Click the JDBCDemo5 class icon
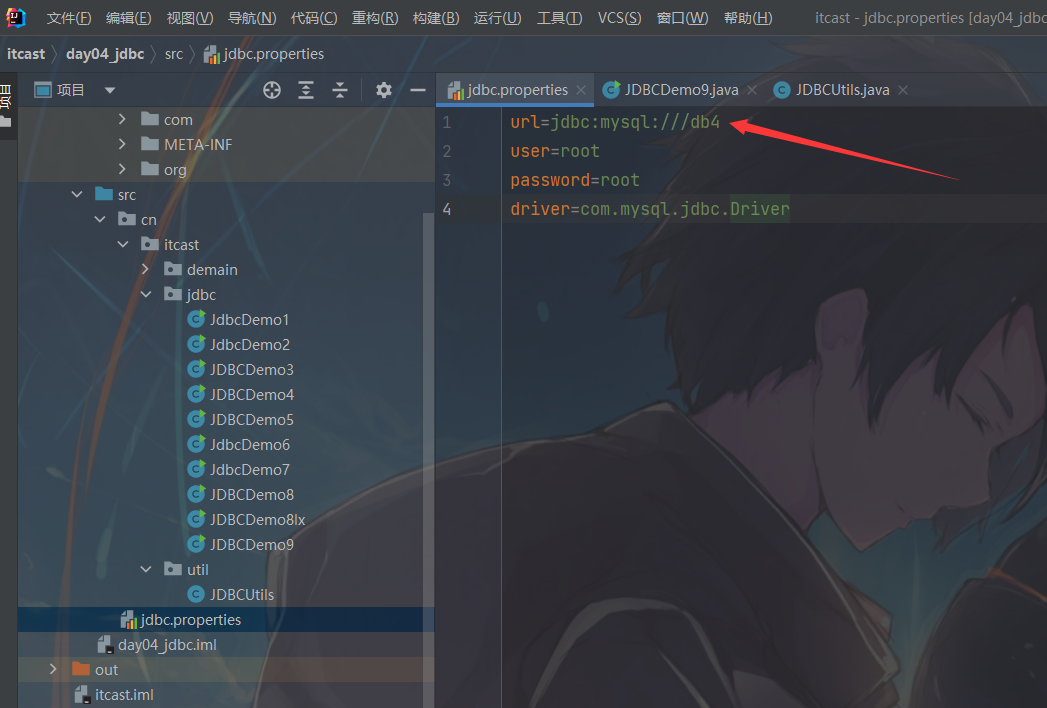 coord(196,419)
